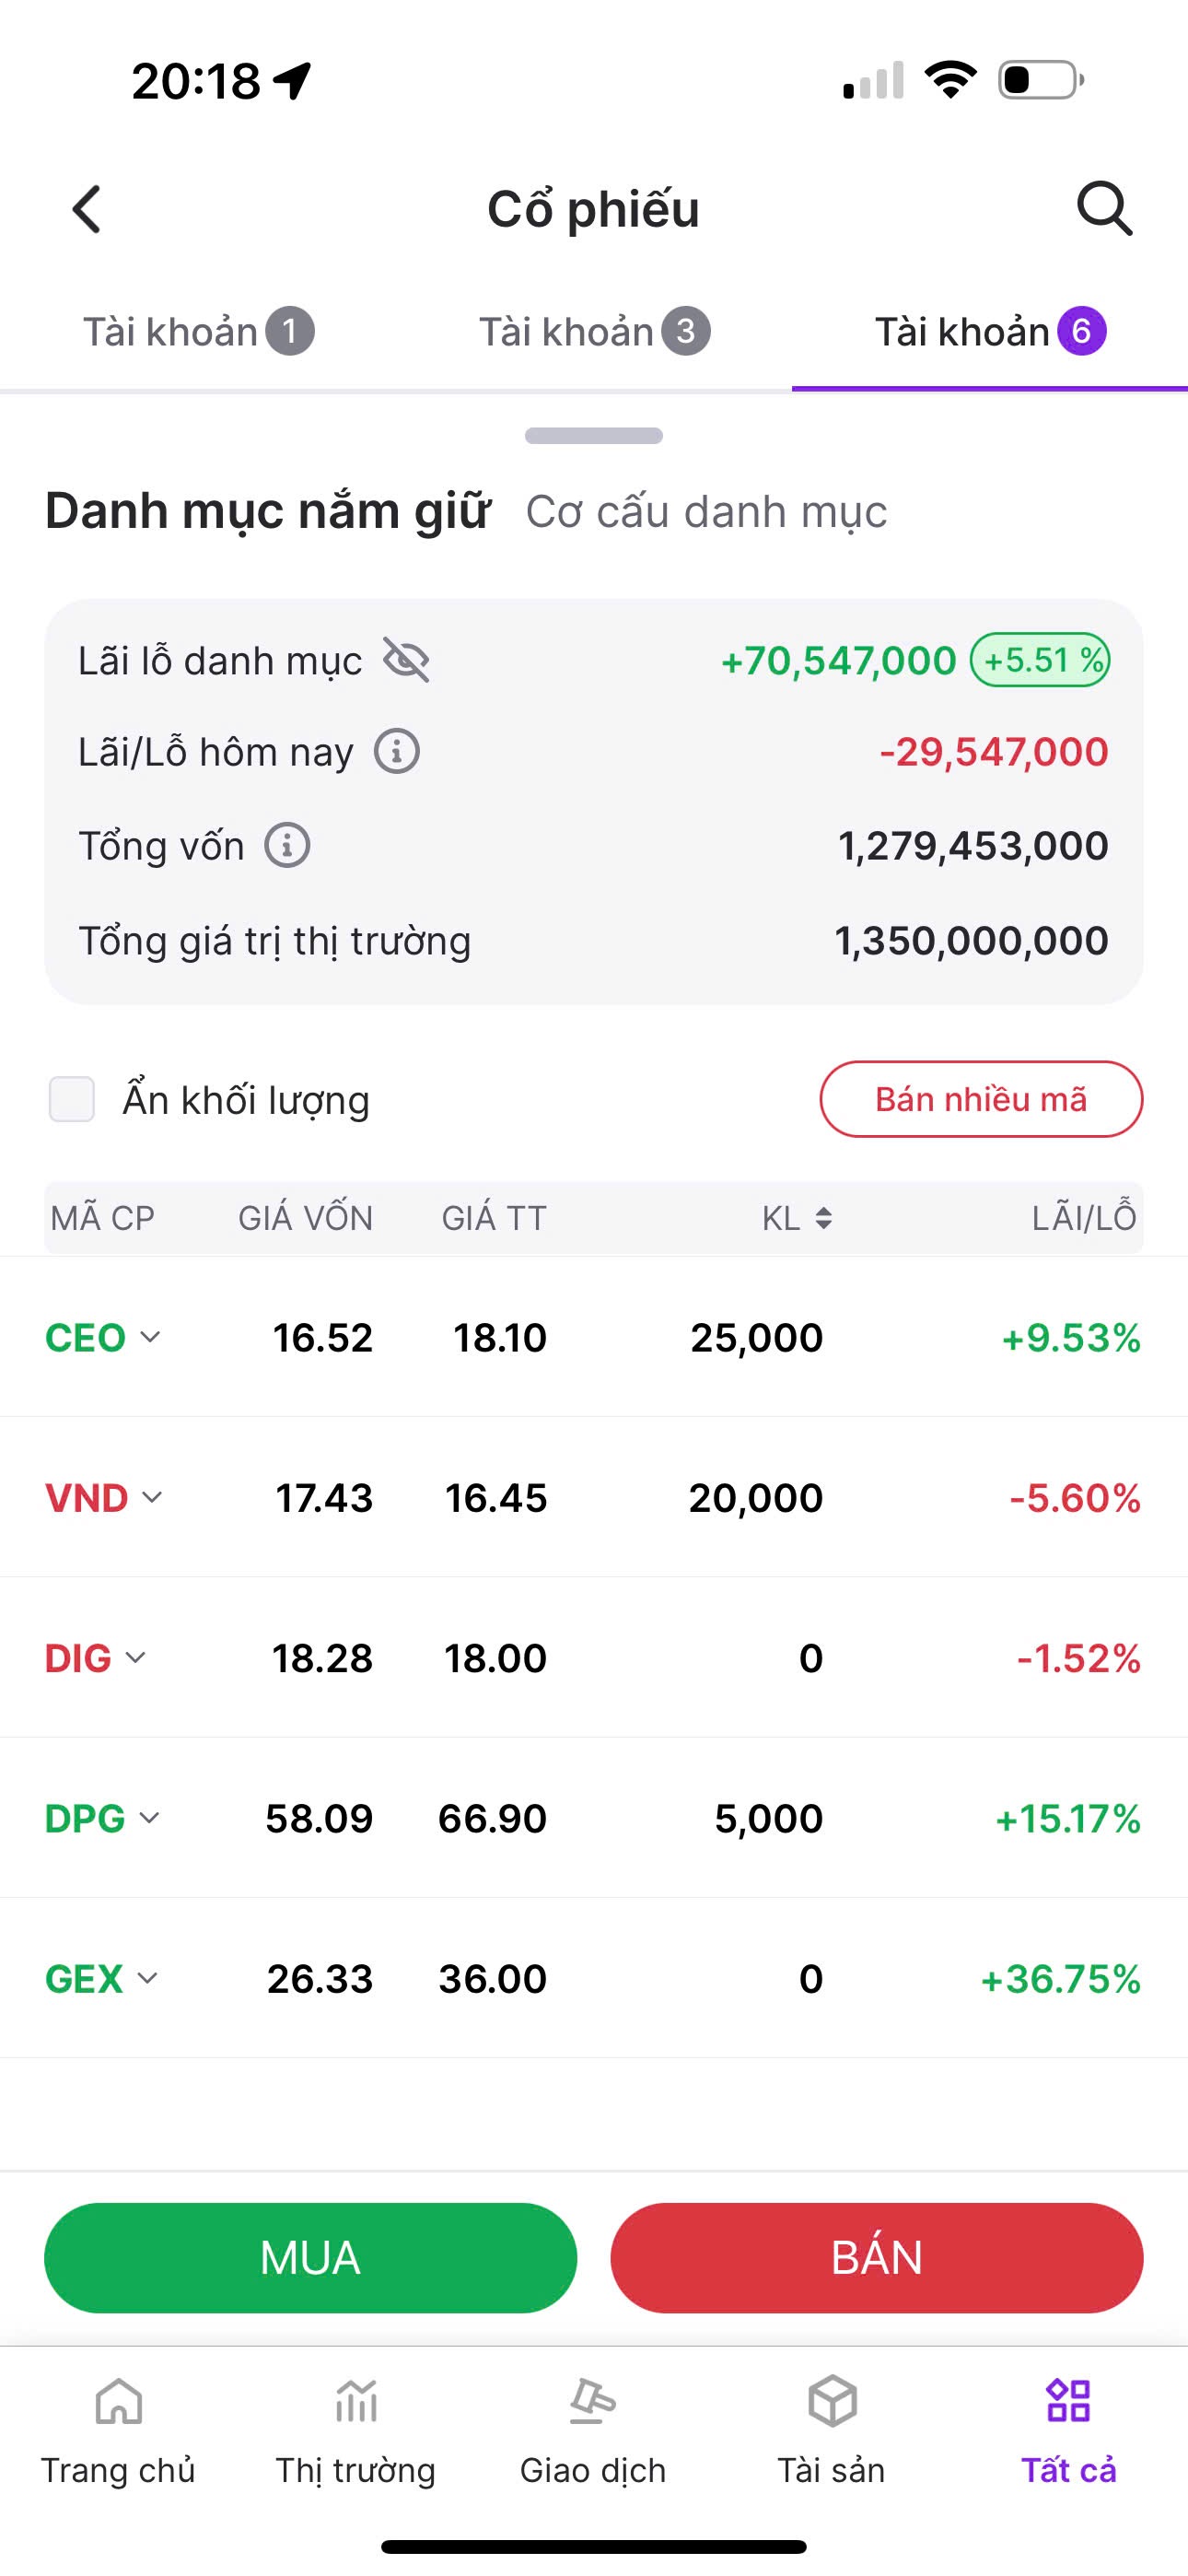Go to Trang chủ home icon
This screenshot has width=1188, height=2576.
[x=118, y=2402]
